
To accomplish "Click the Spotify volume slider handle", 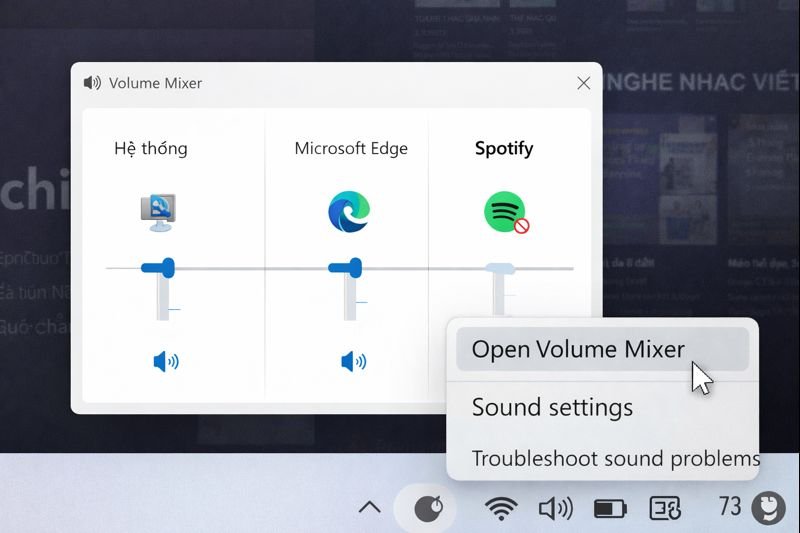I will click(x=500, y=268).
